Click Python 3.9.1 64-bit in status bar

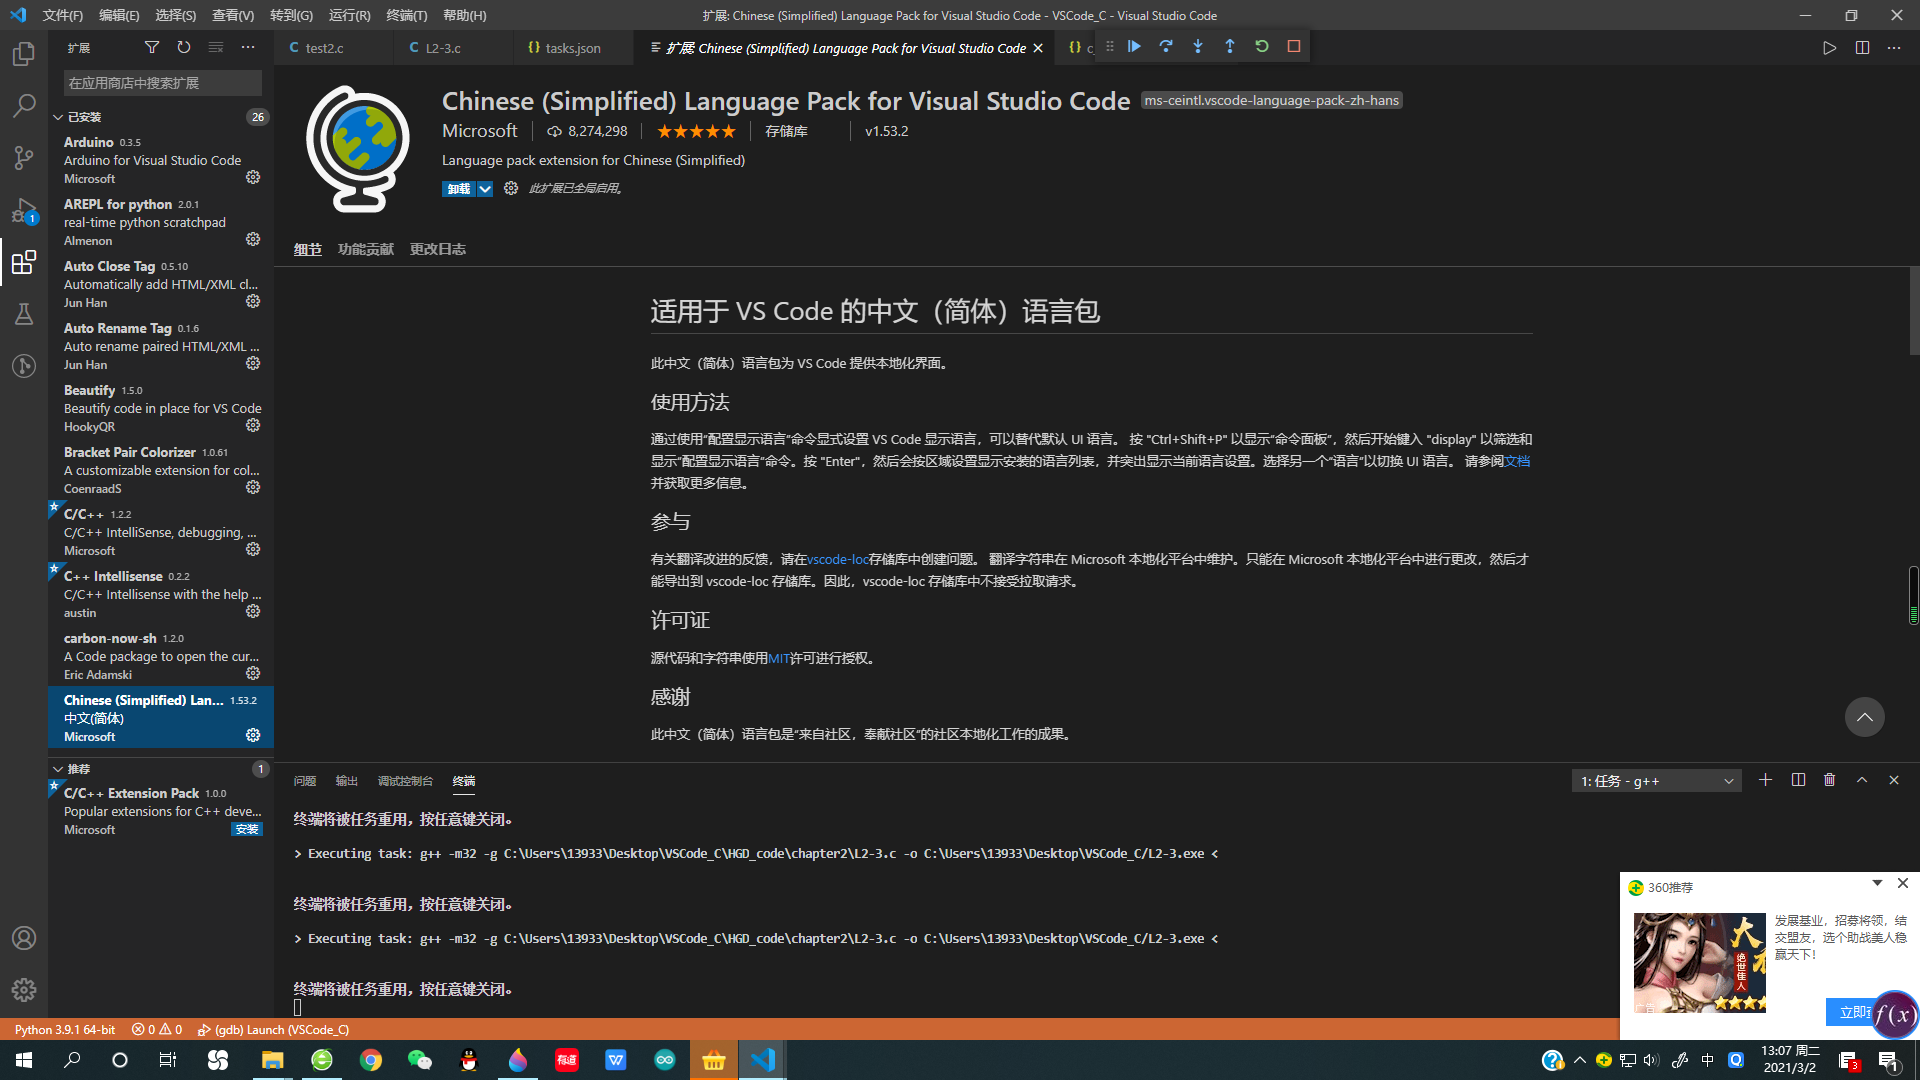[65, 1029]
